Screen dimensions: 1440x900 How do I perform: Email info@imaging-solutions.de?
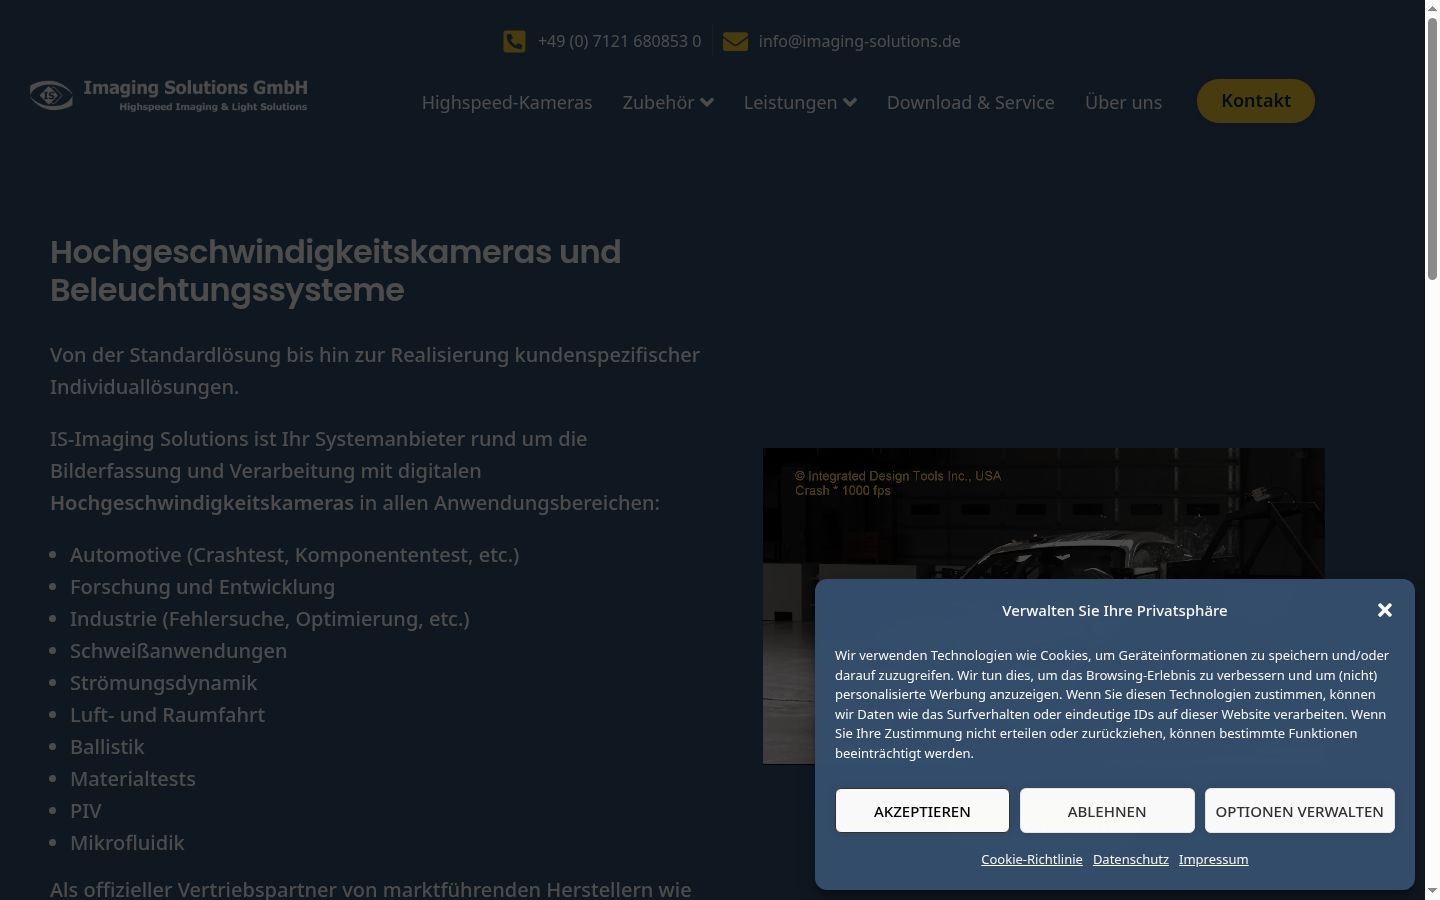(x=860, y=41)
